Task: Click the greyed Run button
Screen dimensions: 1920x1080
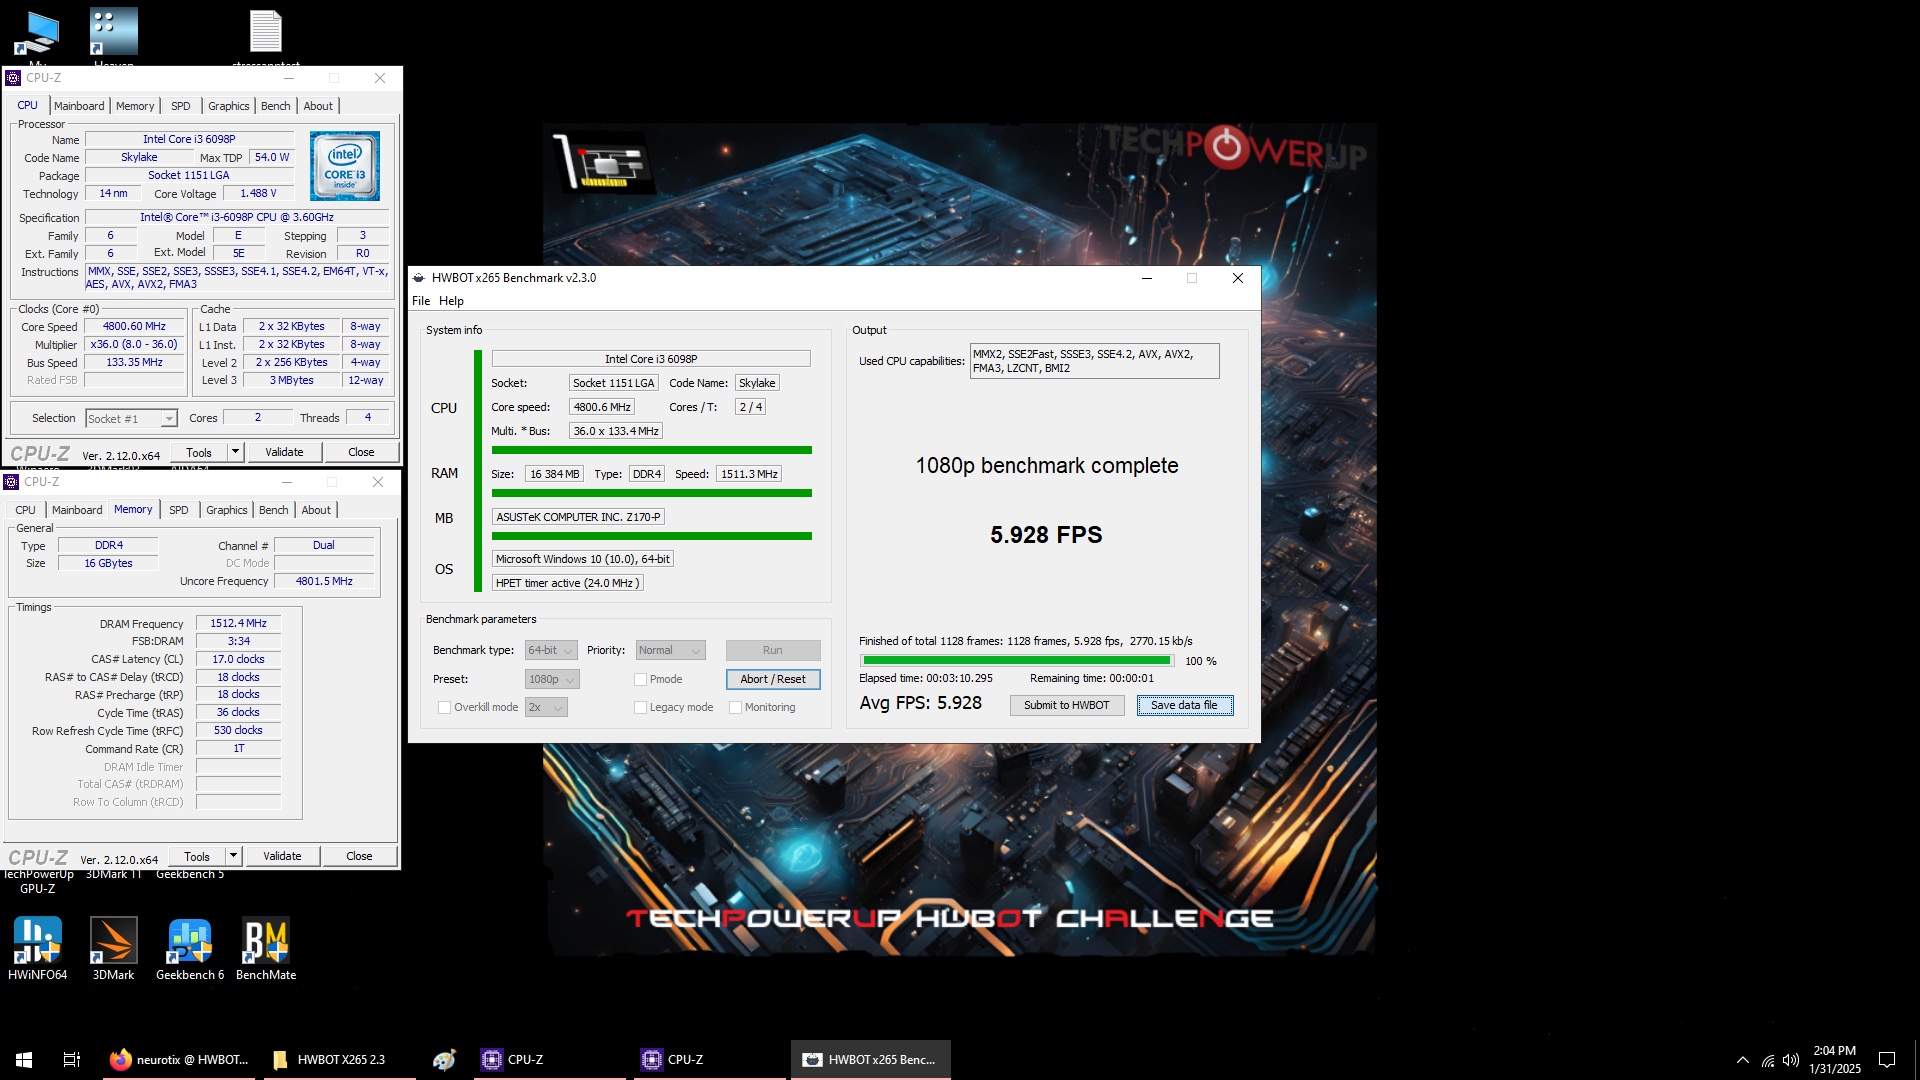Action: click(x=773, y=650)
